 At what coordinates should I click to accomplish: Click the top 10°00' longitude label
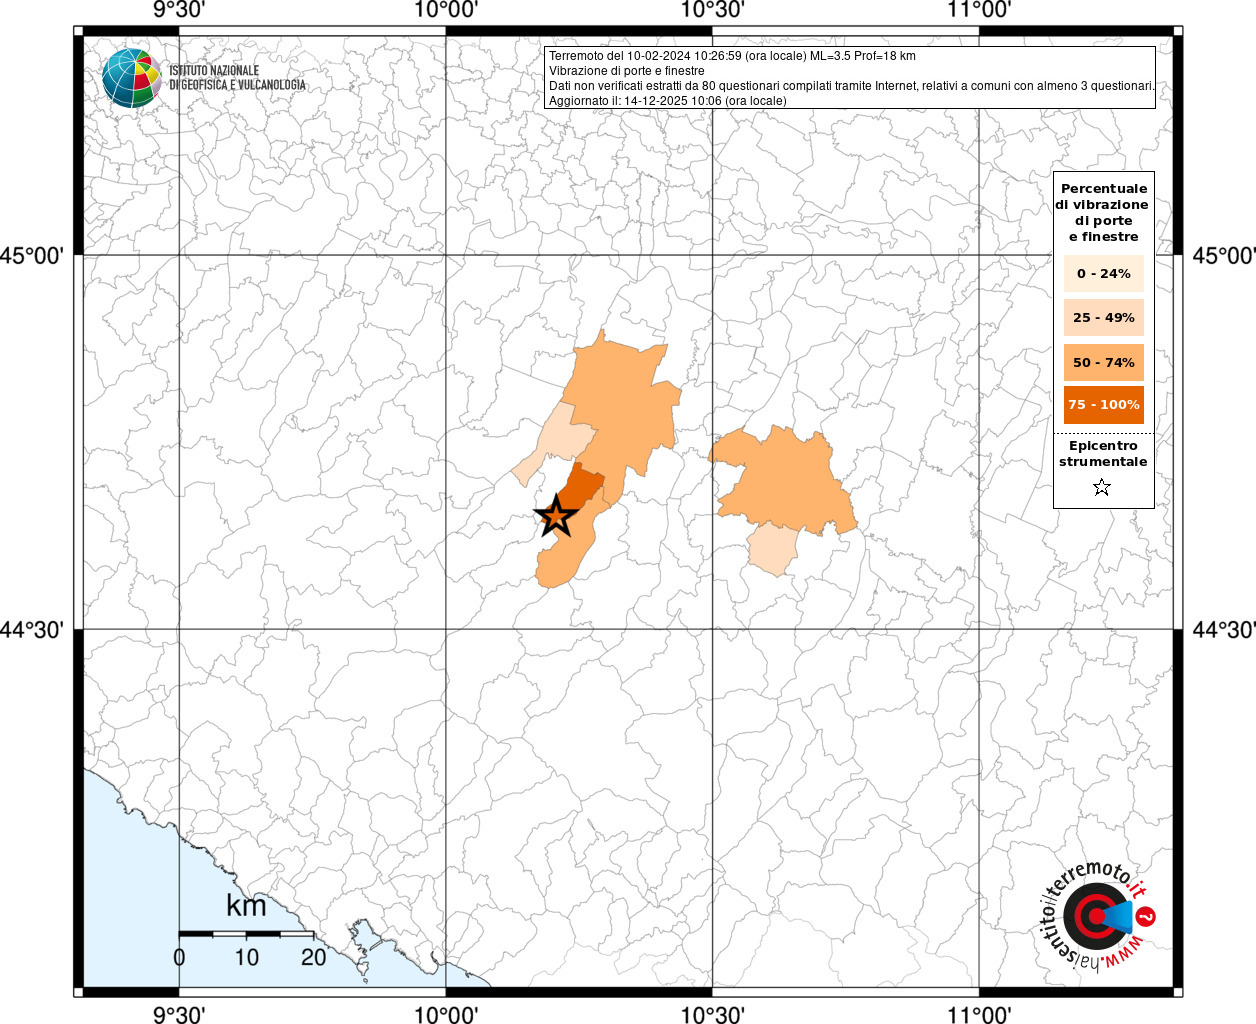[445, 11]
